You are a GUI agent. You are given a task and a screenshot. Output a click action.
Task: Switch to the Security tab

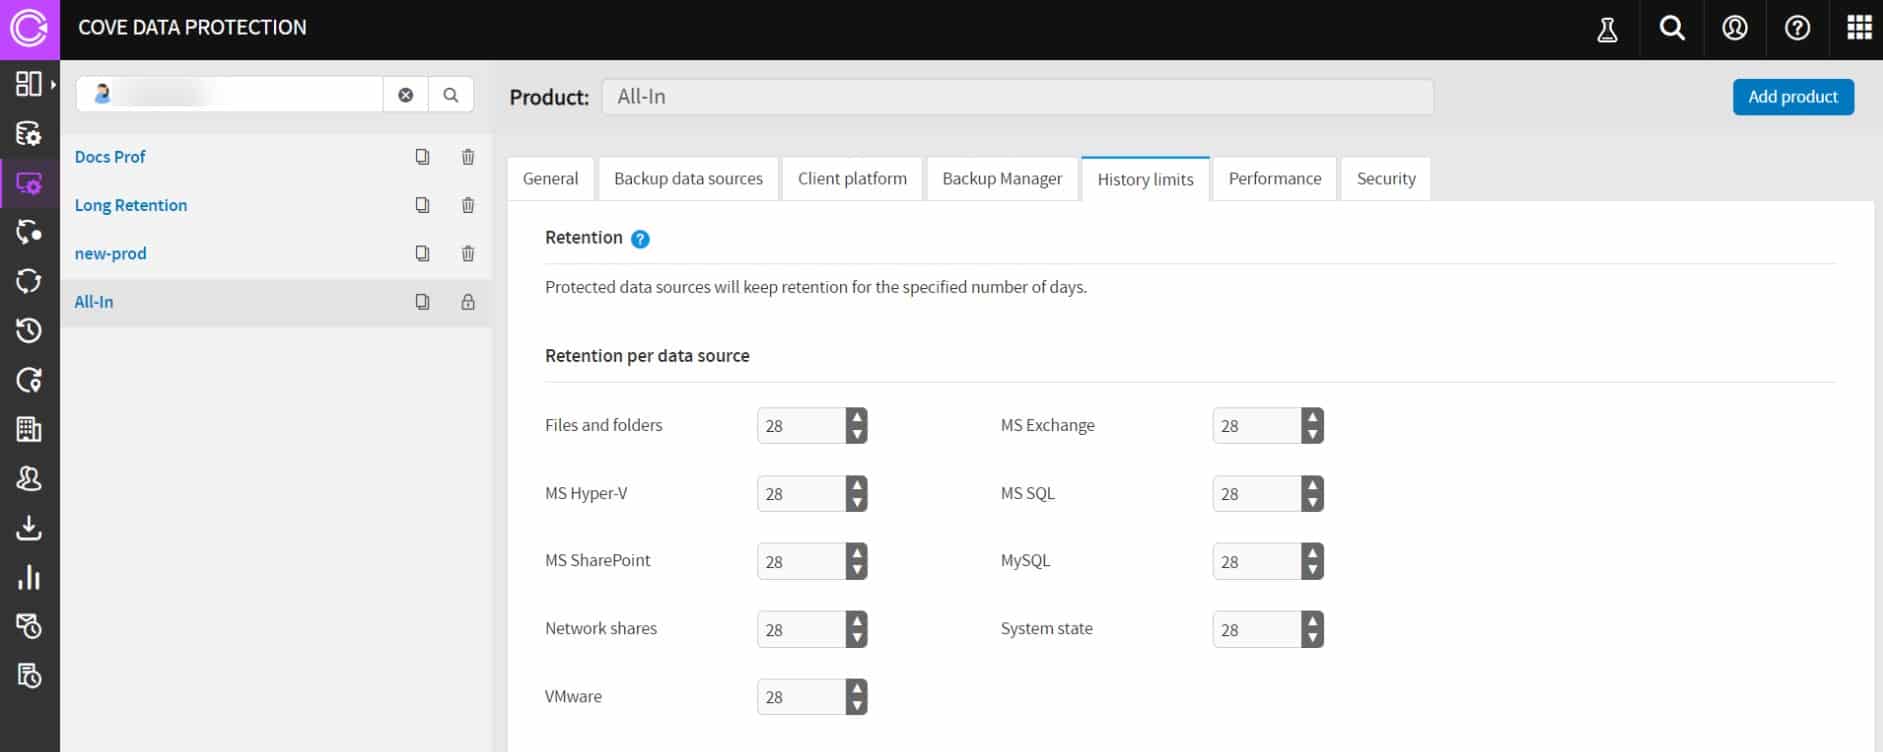pos(1386,179)
